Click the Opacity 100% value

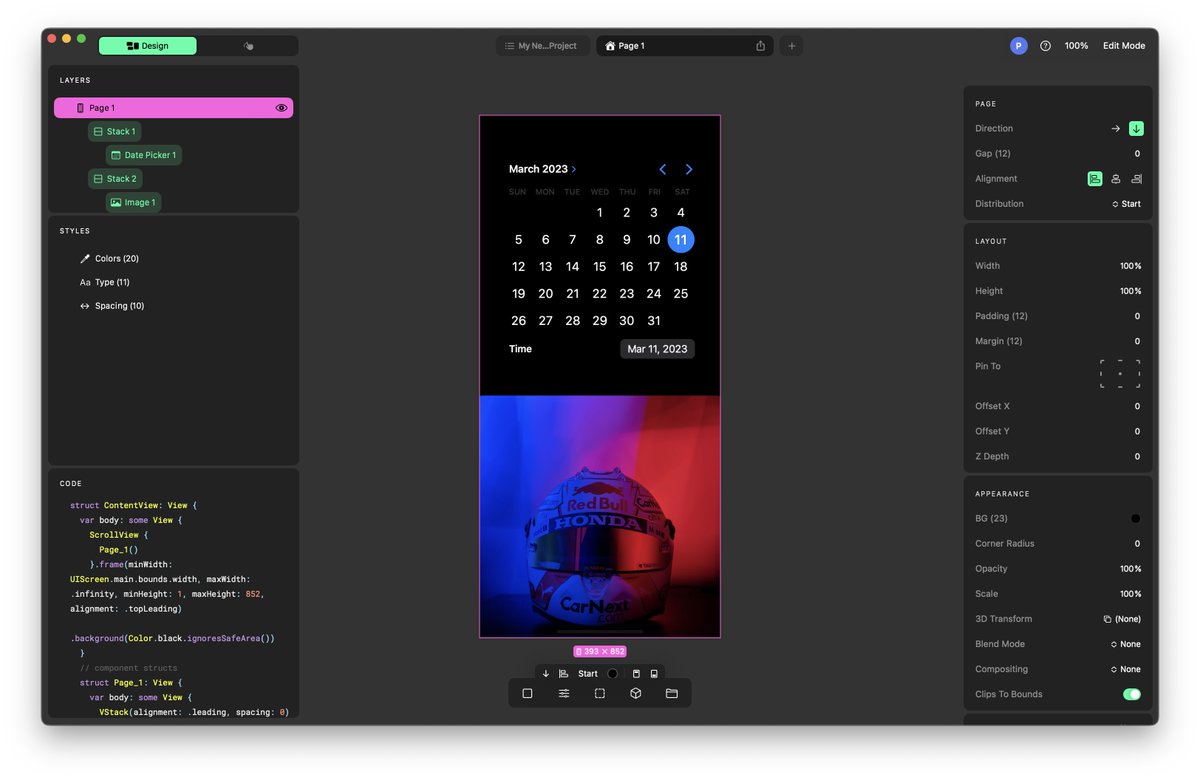tap(1130, 569)
